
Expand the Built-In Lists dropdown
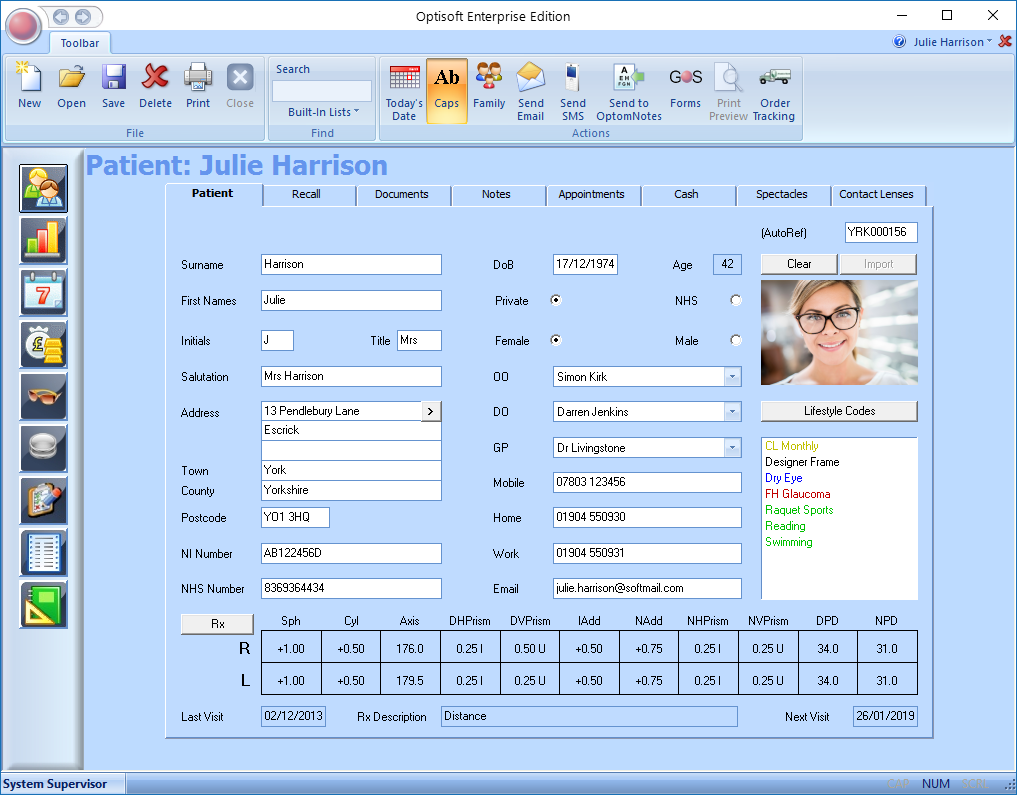pos(323,112)
